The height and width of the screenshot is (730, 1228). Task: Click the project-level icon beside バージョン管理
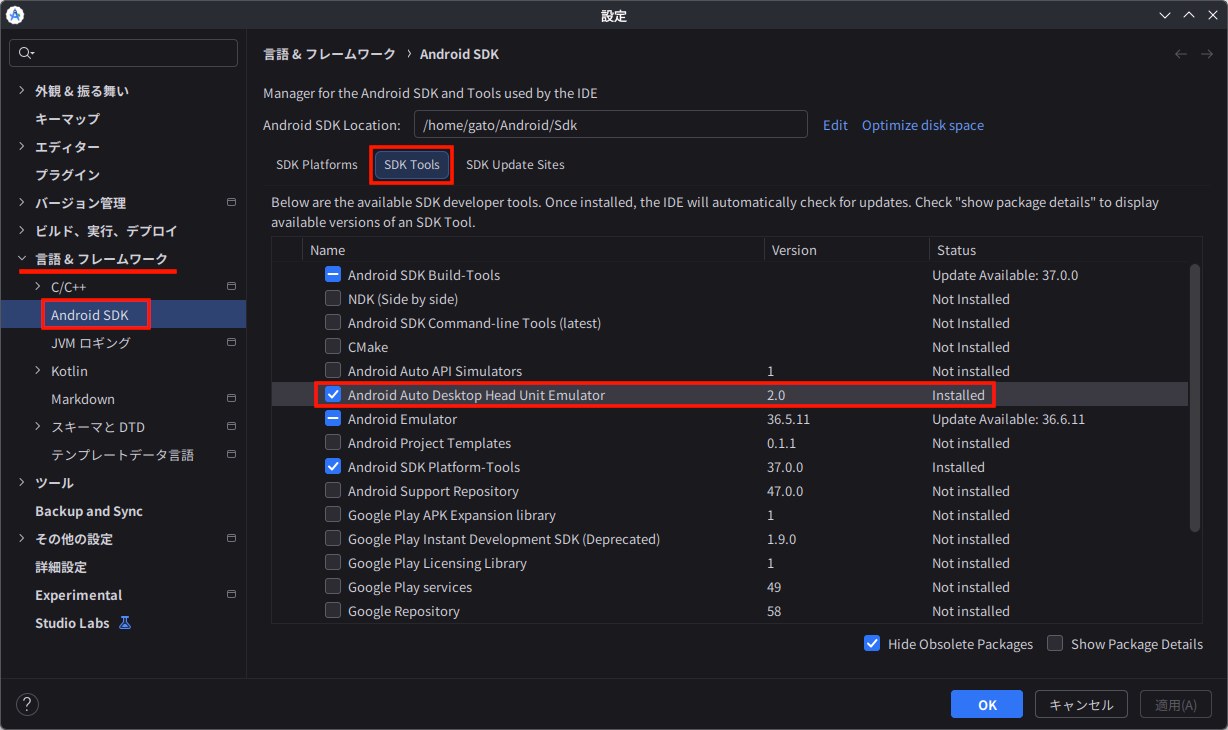[x=231, y=203]
